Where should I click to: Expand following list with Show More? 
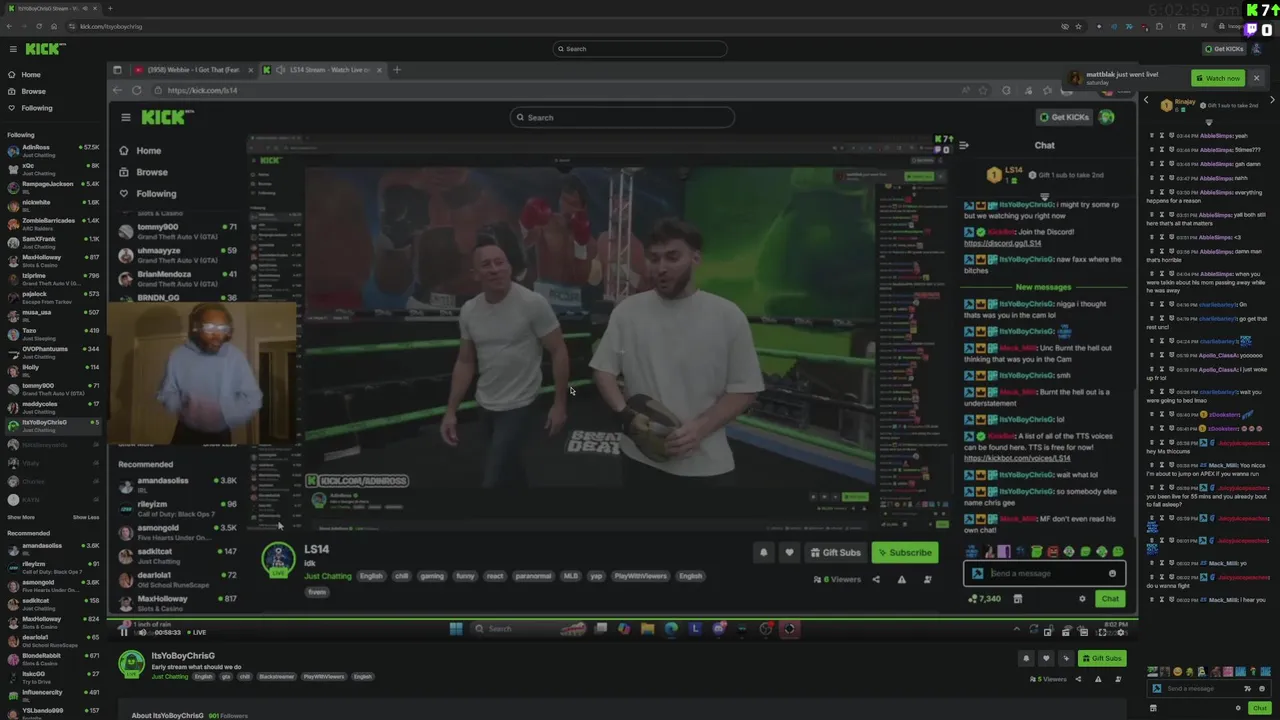(x=21, y=518)
